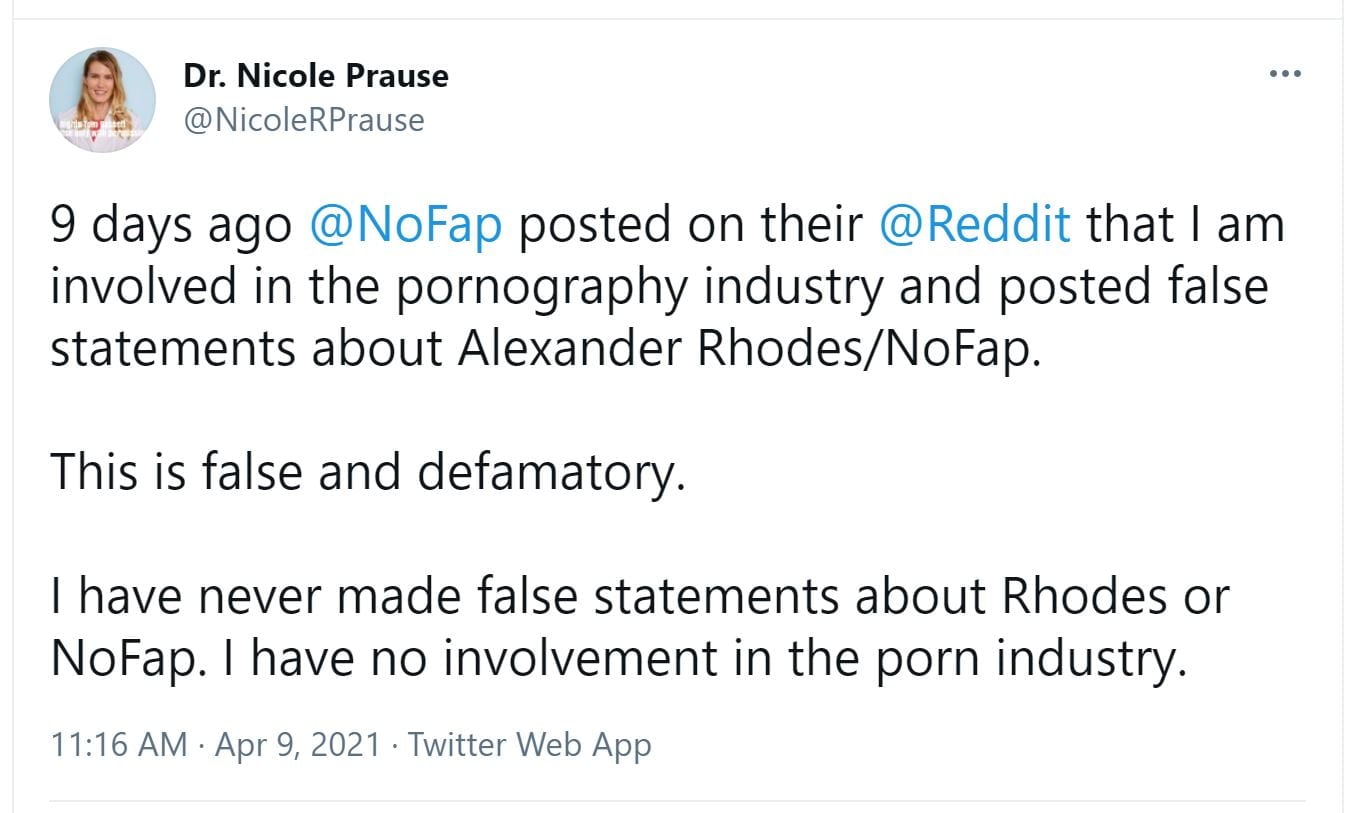The height and width of the screenshot is (813, 1362).
Task: Open the Twitter Web App source label
Action: [530, 745]
